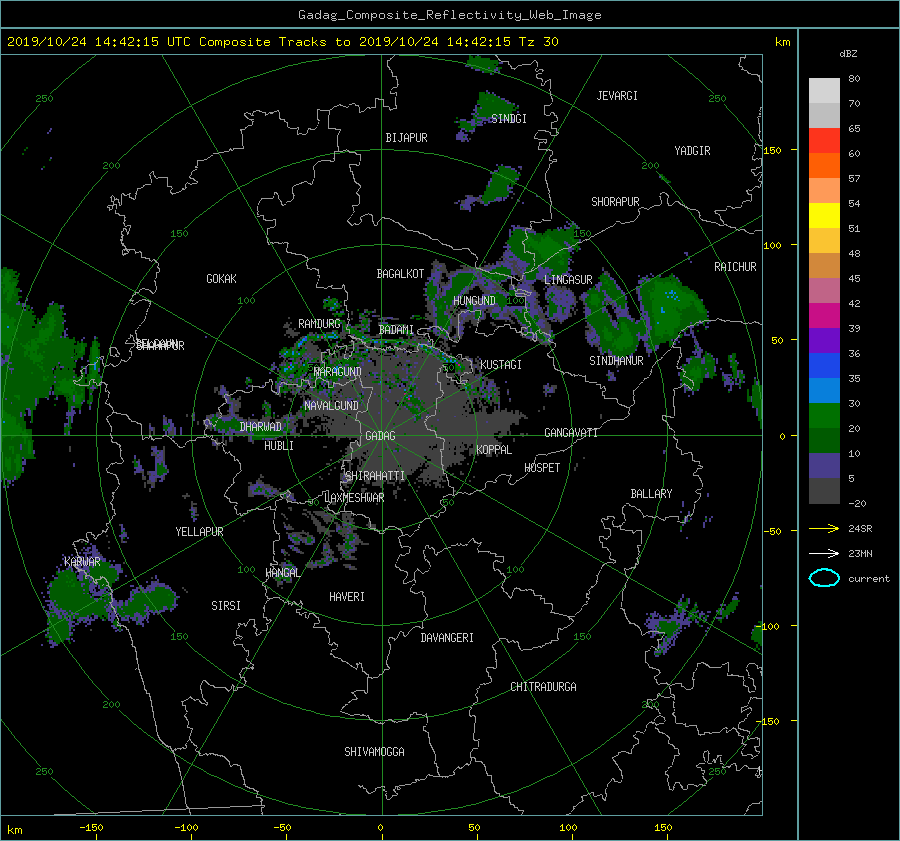The width and height of the screenshot is (900, 841).
Task: Click the GADAG radar center label
Action: point(381,436)
